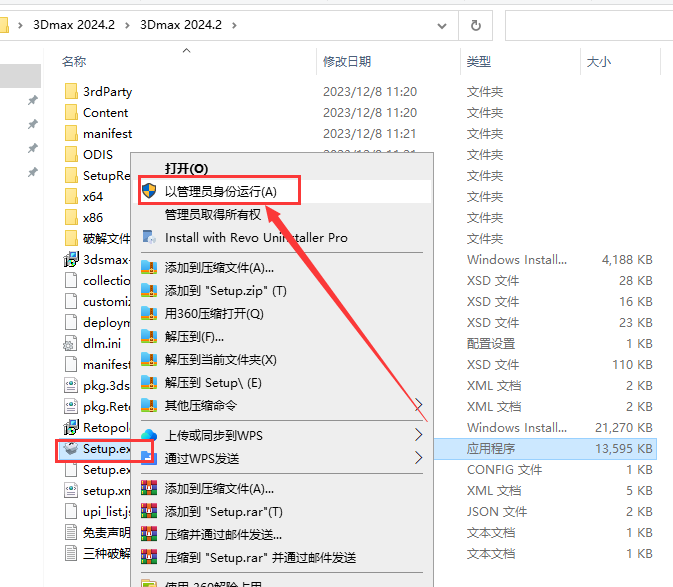This screenshot has height=587, width=673.
Task: Click the explorer search input field
Action: point(589,26)
